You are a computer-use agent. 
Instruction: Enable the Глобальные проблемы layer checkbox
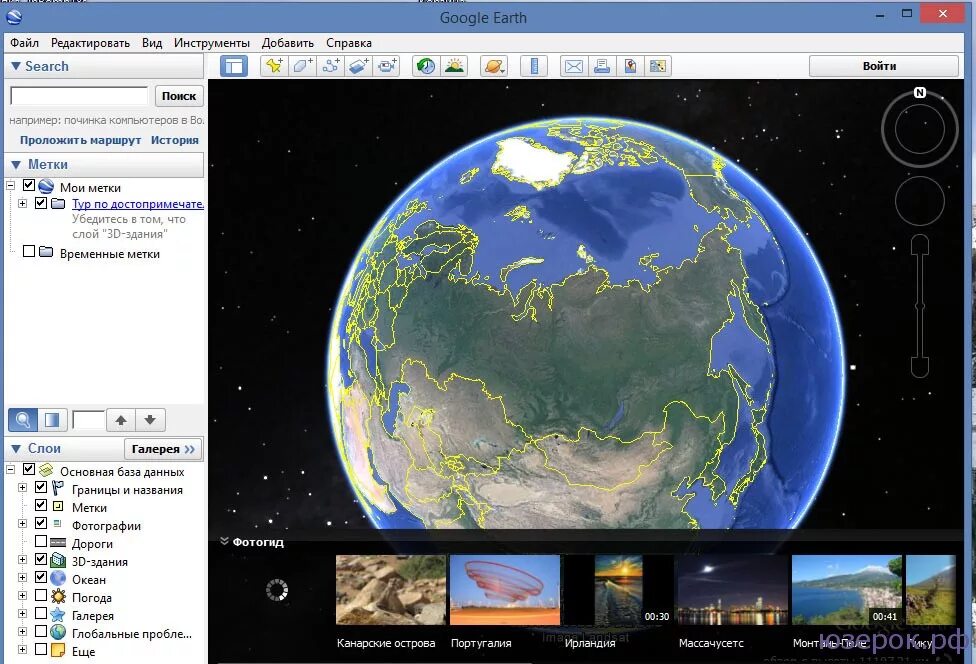coord(41,631)
